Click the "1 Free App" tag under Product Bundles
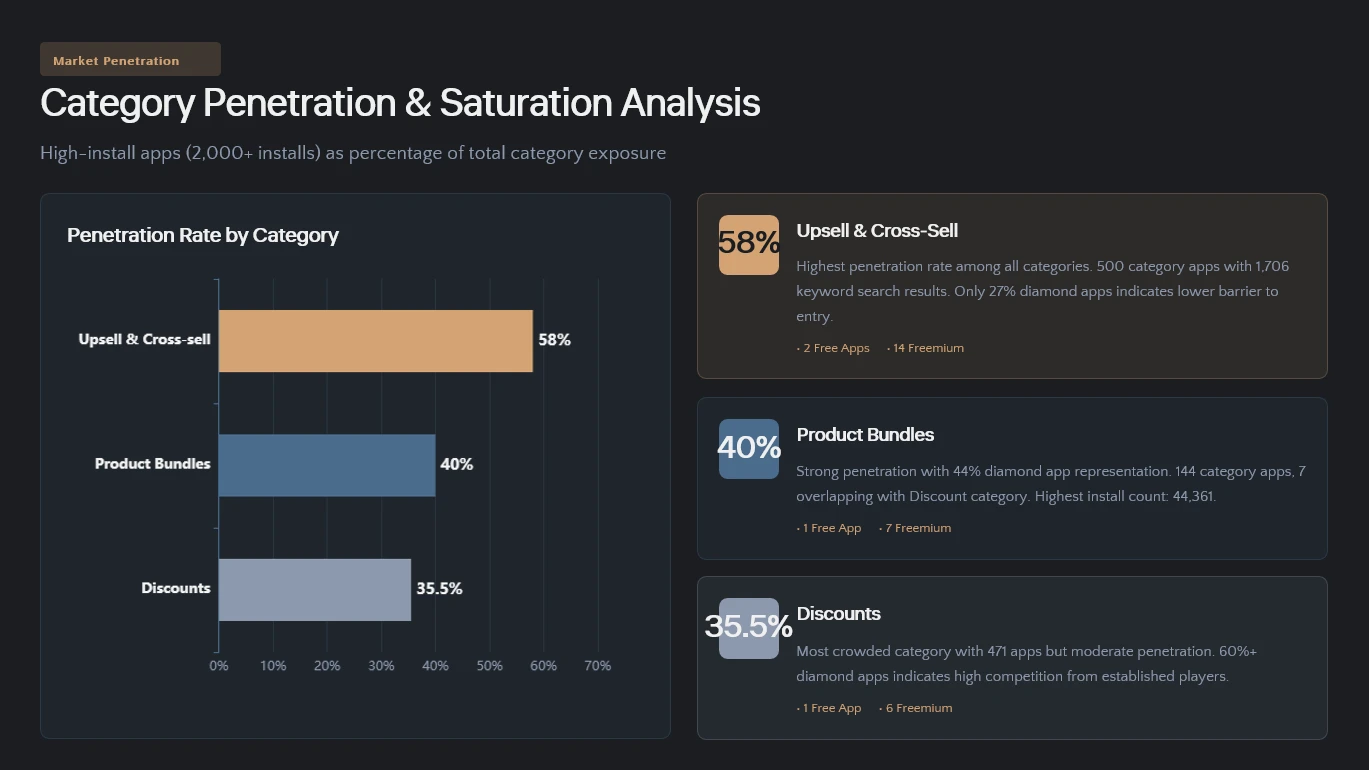Viewport: 1369px width, 770px height. tap(831, 528)
